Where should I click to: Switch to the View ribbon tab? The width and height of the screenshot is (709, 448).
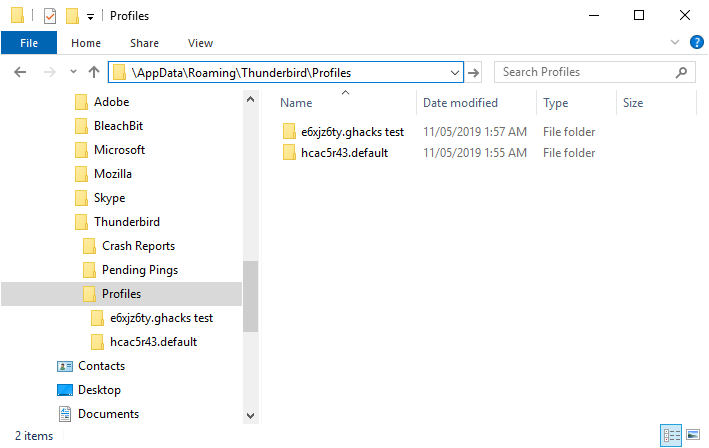200,43
